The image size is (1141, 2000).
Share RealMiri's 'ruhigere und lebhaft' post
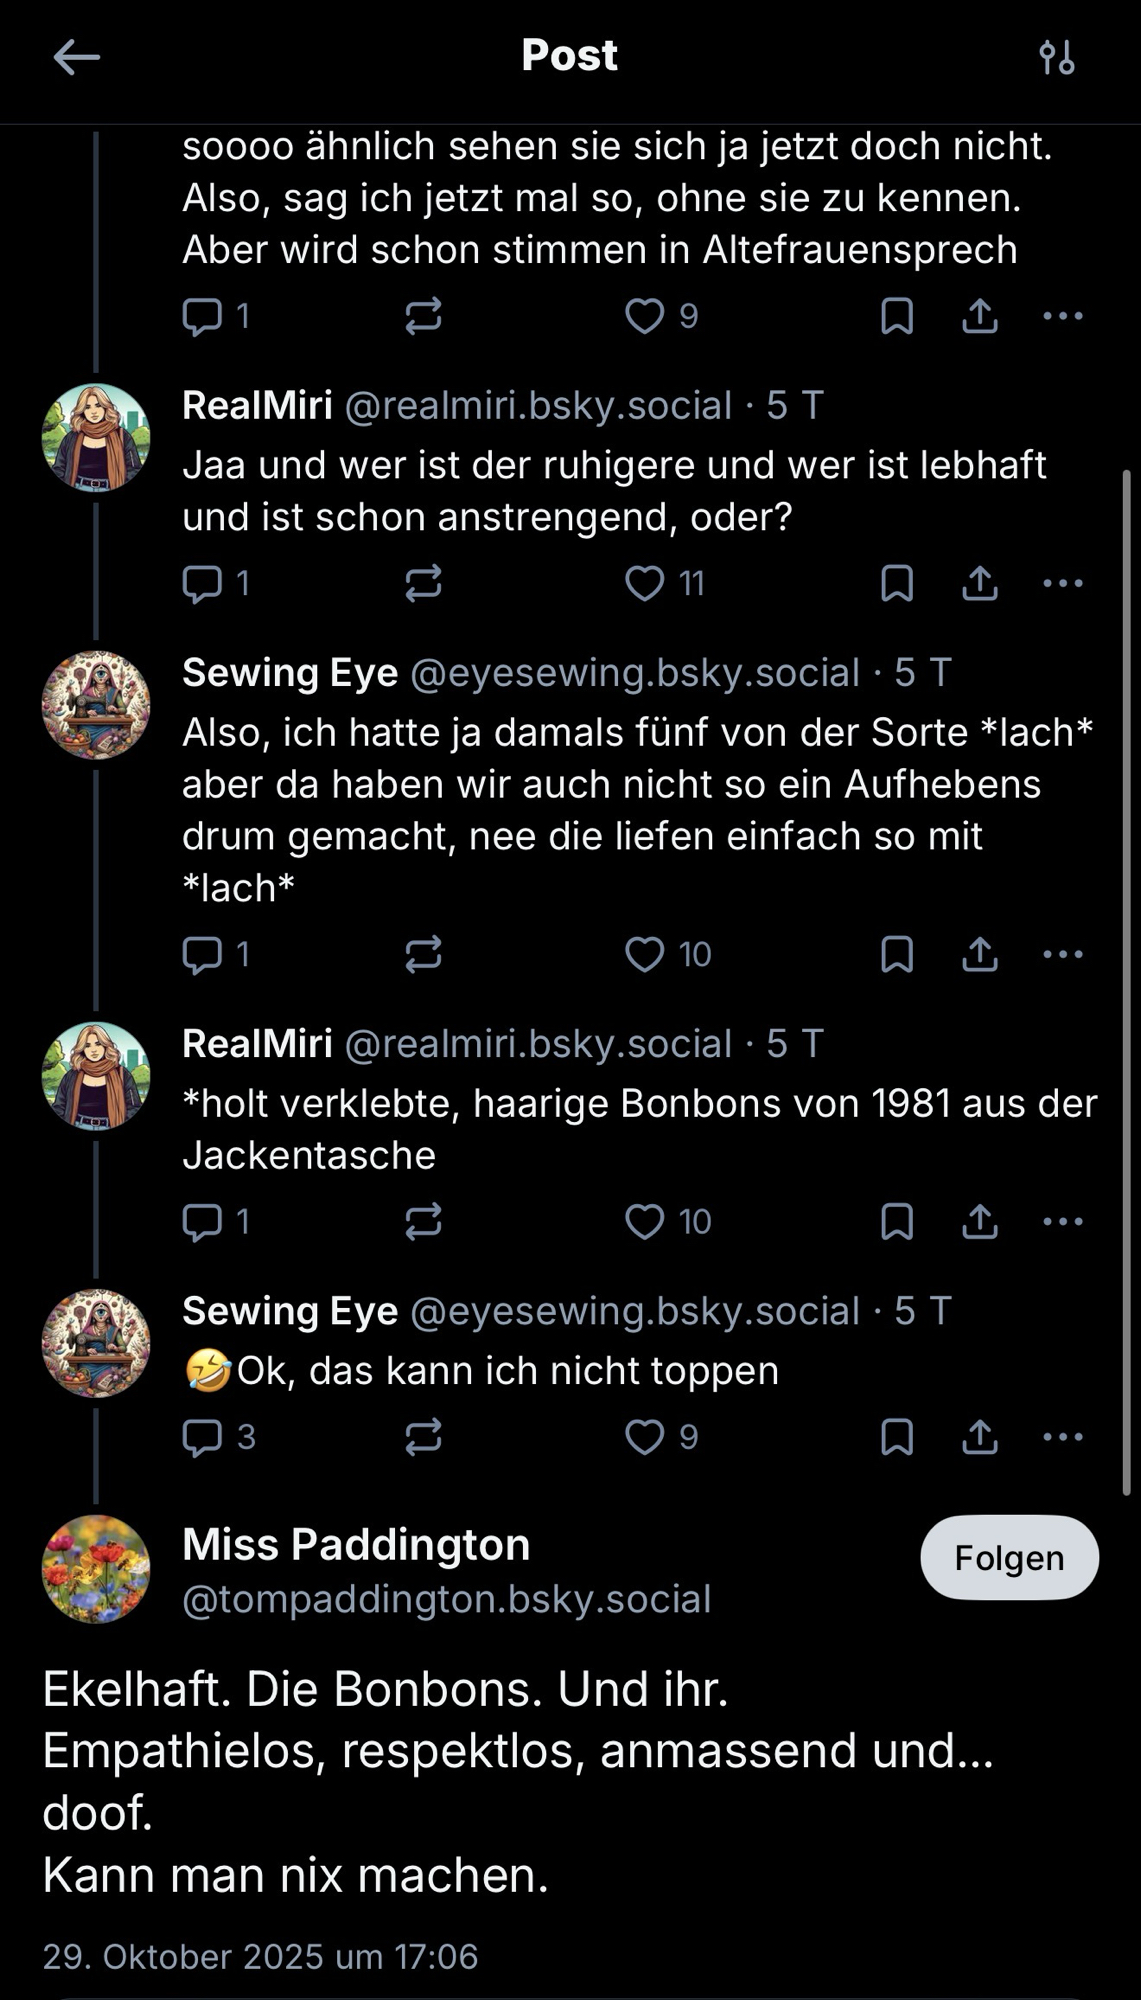[980, 583]
